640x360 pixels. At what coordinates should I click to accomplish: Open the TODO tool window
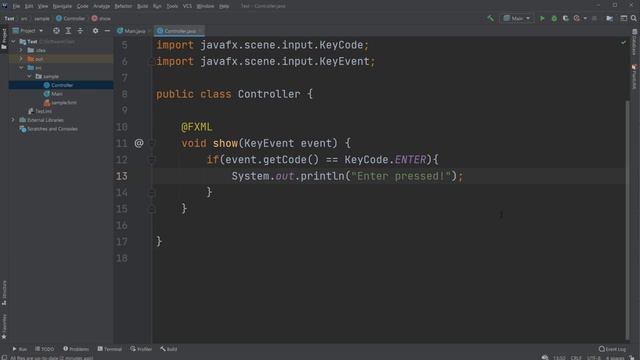(x=44, y=349)
